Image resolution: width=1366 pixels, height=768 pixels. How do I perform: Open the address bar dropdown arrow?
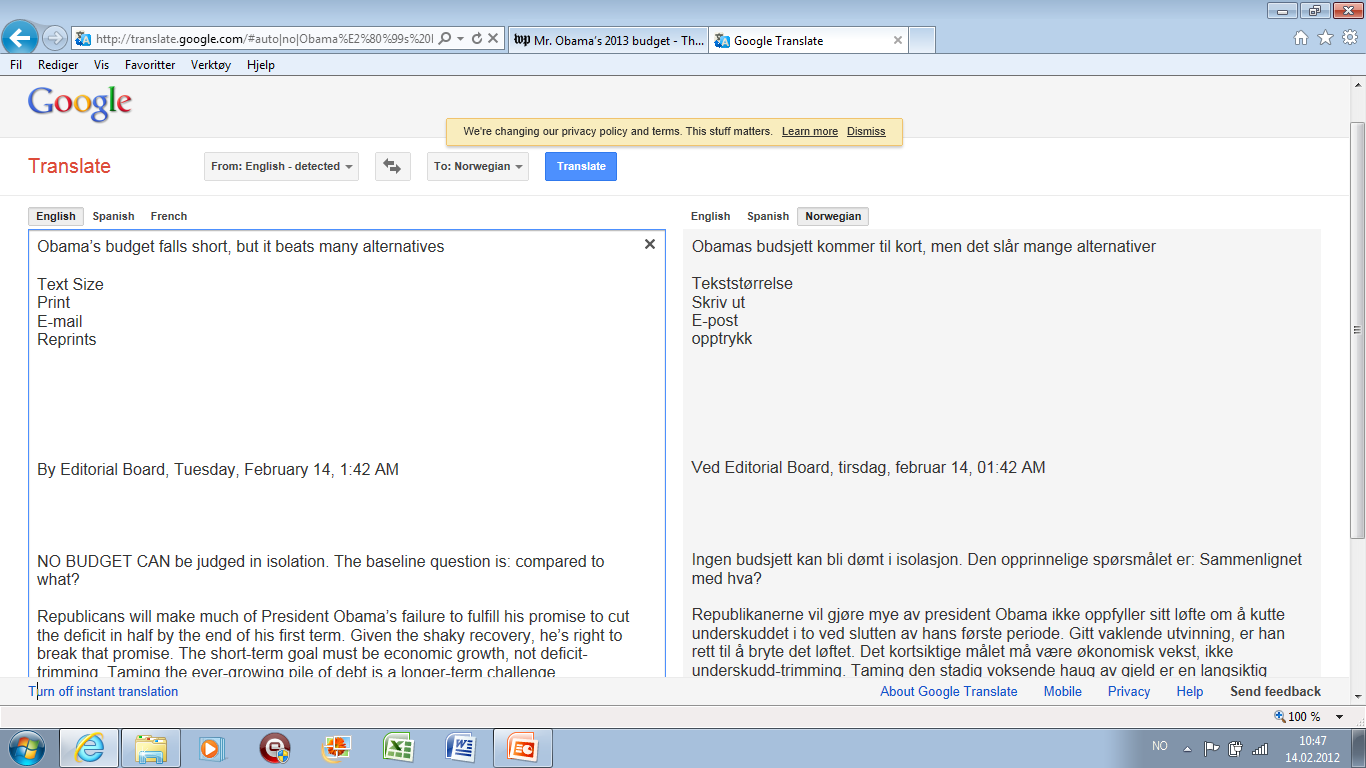(460, 39)
